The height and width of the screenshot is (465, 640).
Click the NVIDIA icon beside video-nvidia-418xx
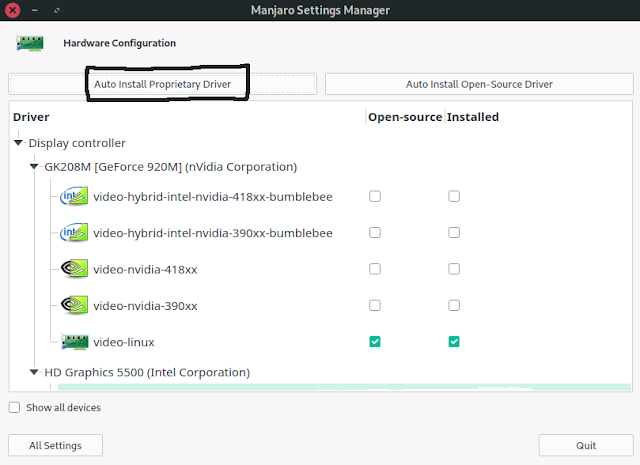pyautogui.click(x=74, y=269)
